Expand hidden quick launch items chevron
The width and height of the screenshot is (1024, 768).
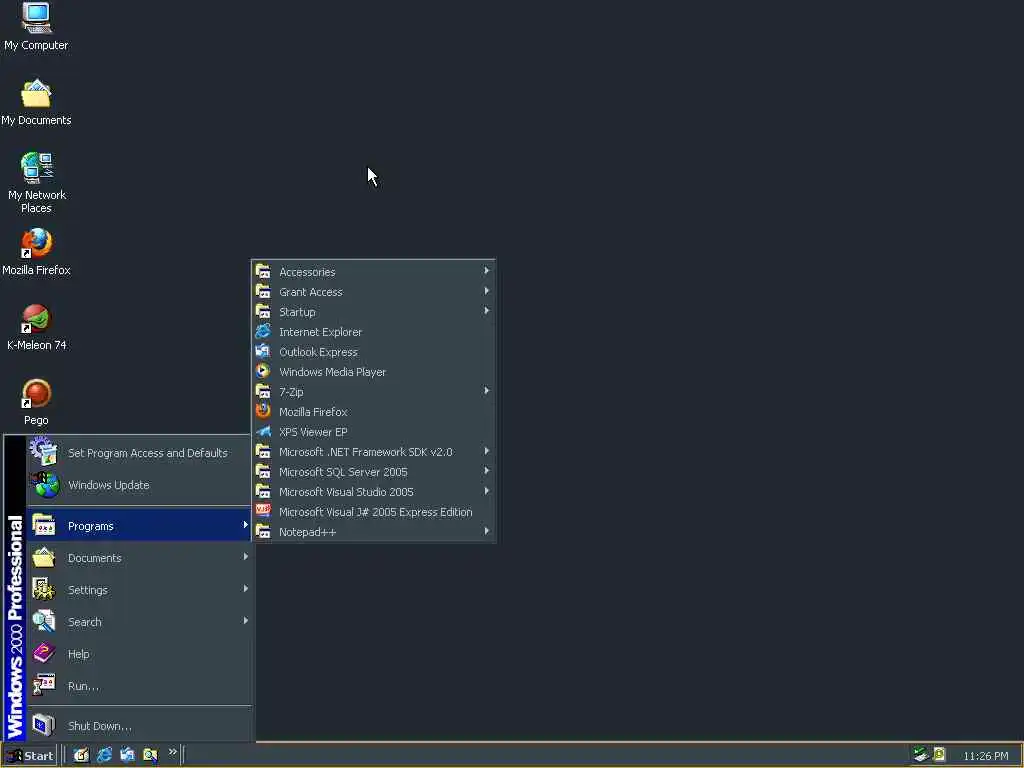[172, 752]
